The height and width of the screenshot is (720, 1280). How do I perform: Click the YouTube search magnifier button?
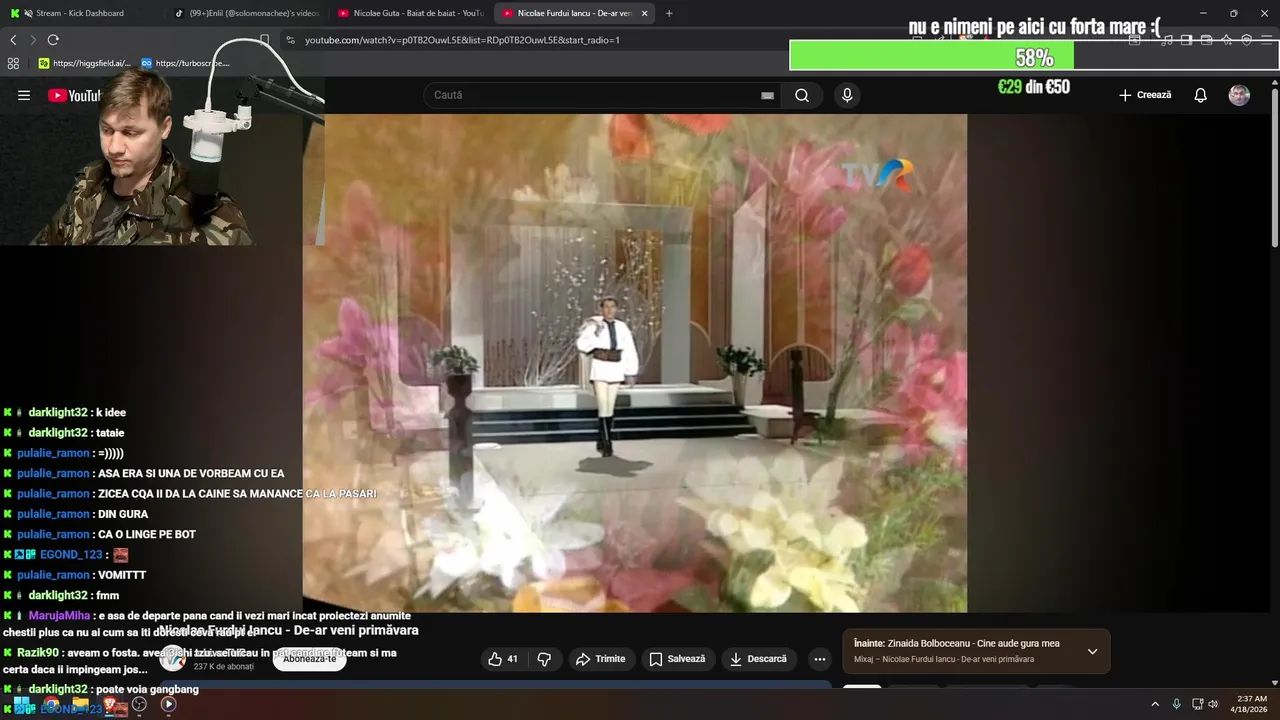coord(802,95)
